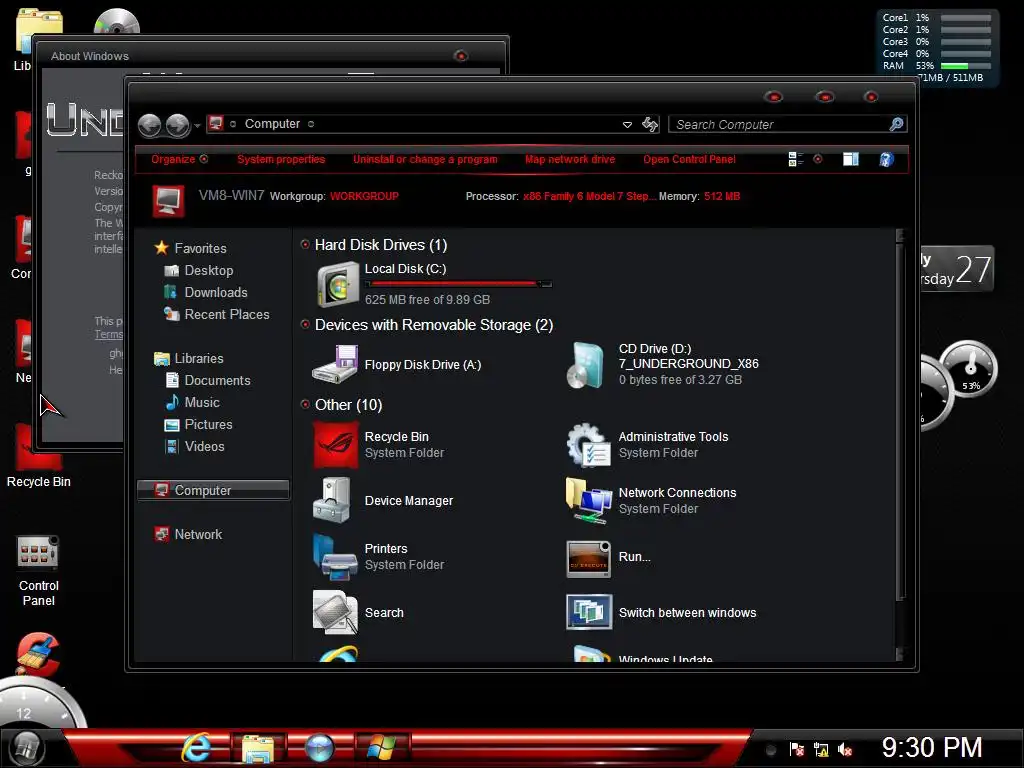Viewport: 1024px width, 768px height.
Task: Open recent pages dropdown beside Forward
Action: click(x=197, y=125)
